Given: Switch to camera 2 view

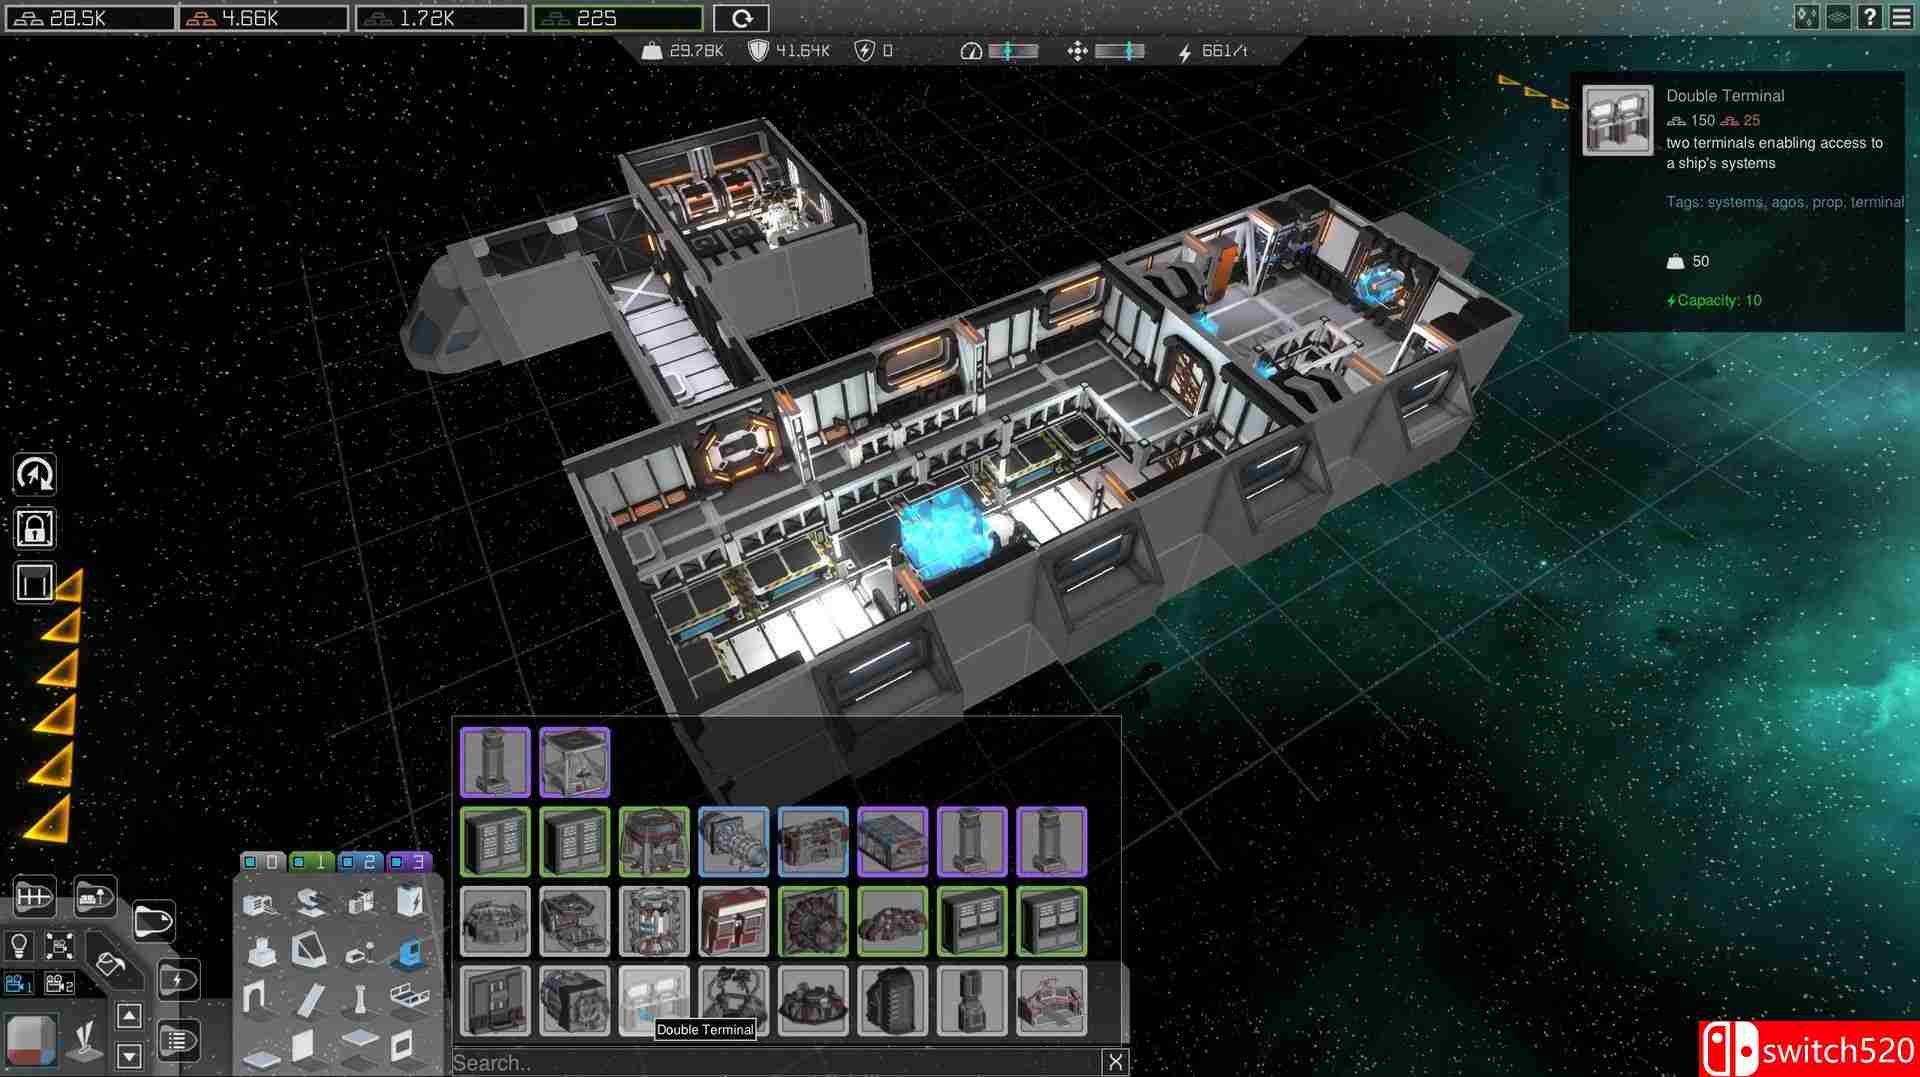Looking at the screenshot, I should tap(60, 984).
